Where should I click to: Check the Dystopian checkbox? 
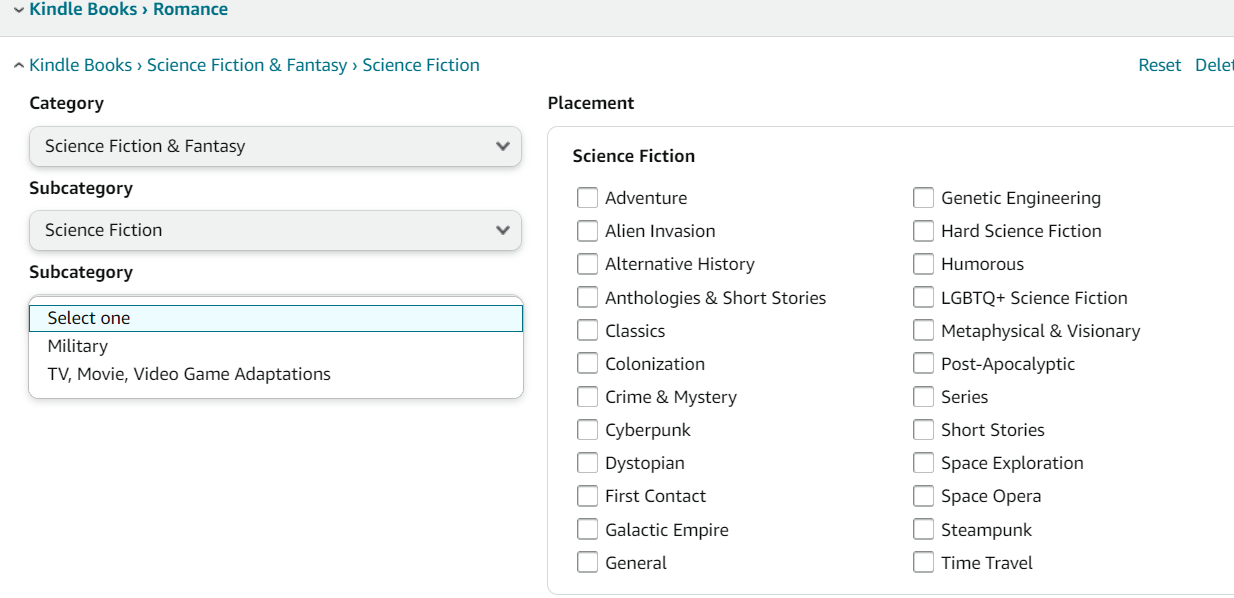coord(587,463)
